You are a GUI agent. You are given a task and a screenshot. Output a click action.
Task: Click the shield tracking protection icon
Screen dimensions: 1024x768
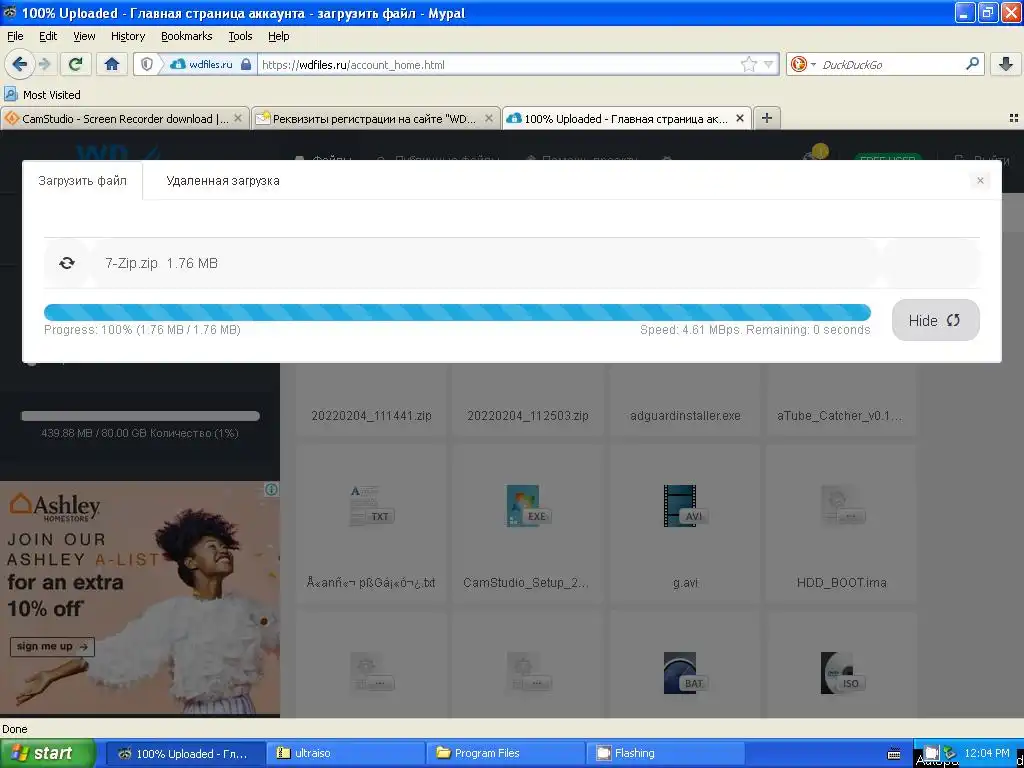click(147, 64)
